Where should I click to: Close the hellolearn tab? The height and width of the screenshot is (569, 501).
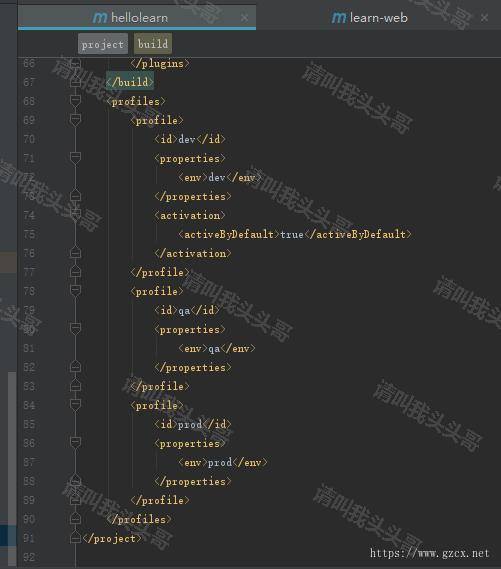(x=245, y=17)
